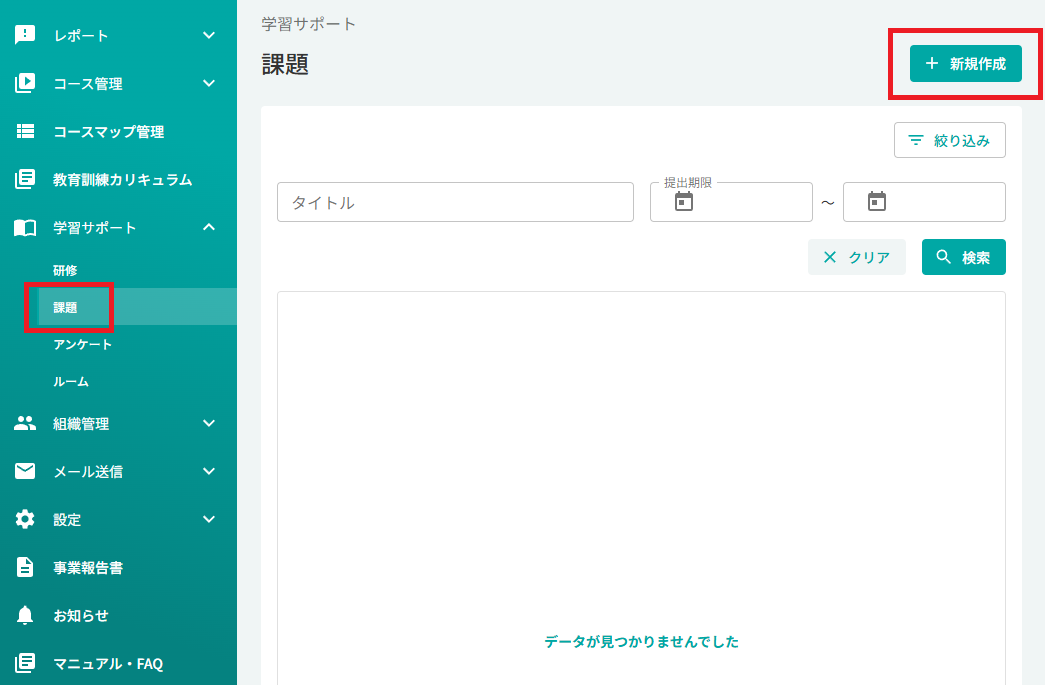
Task: Click the メール送信 envelope icon
Action: [25, 471]
